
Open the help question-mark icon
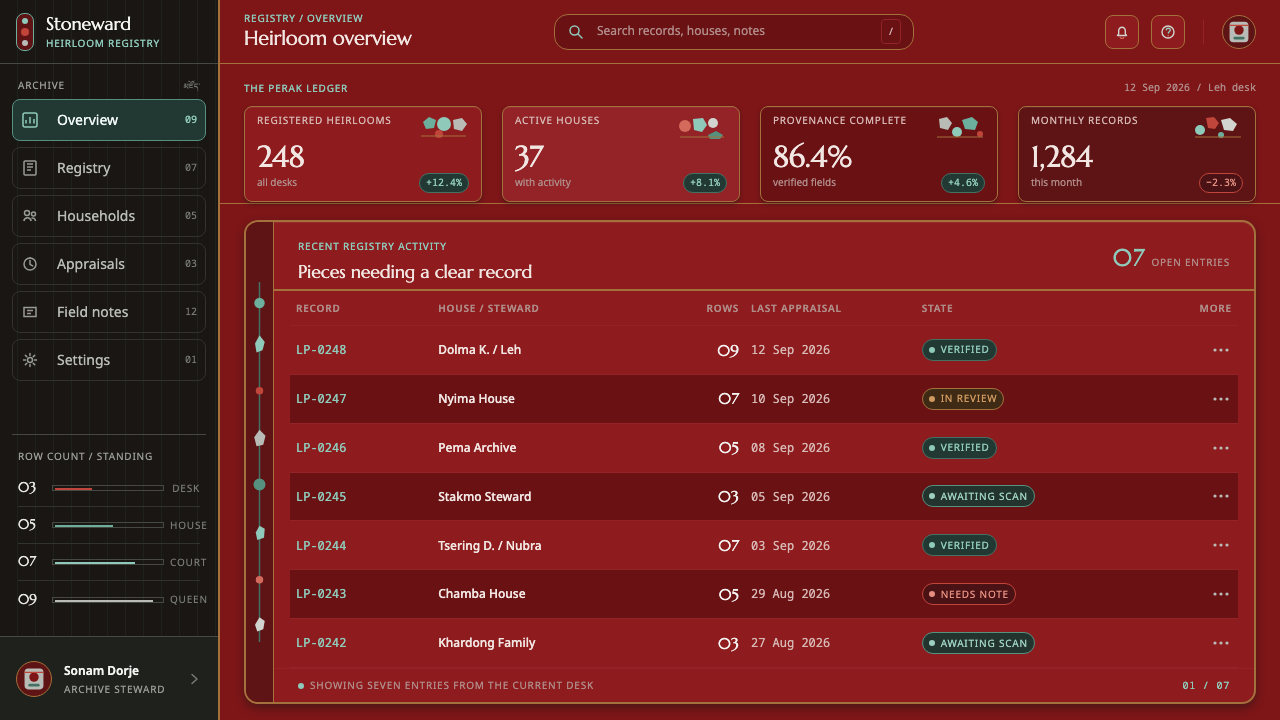pyautogui.click(x=1168, y=32)
